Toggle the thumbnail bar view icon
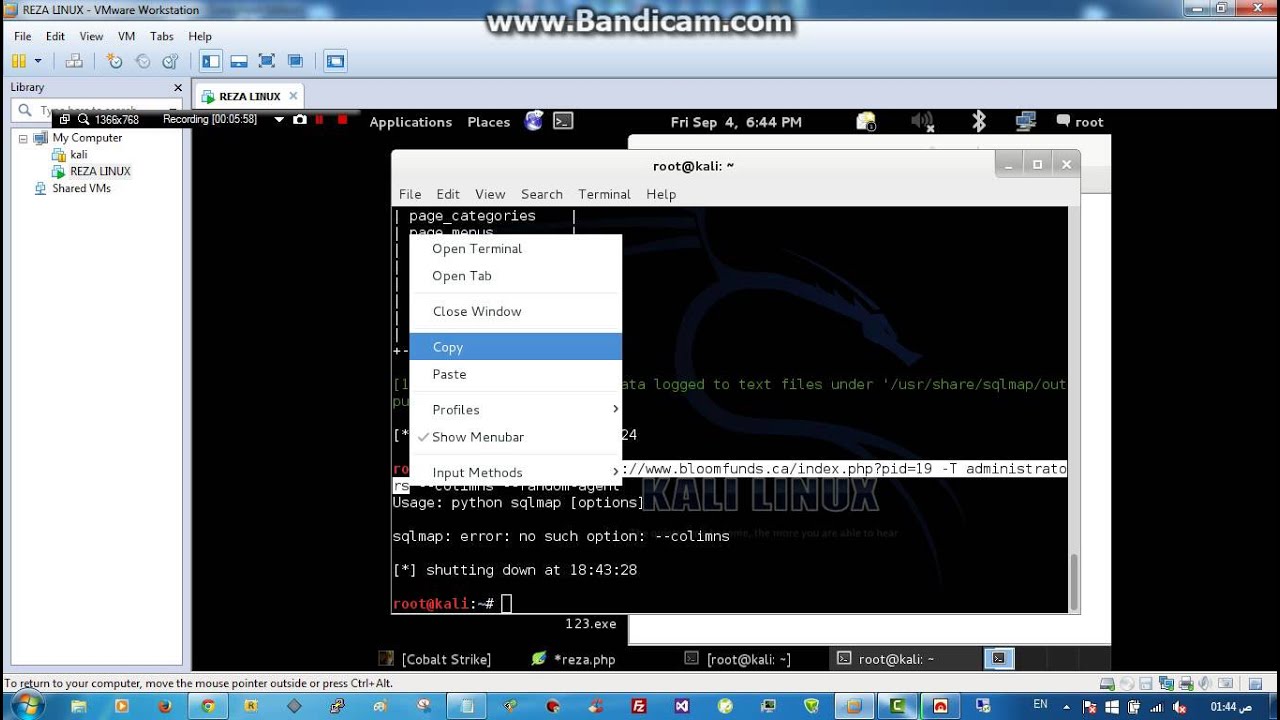 pos(238,61)
